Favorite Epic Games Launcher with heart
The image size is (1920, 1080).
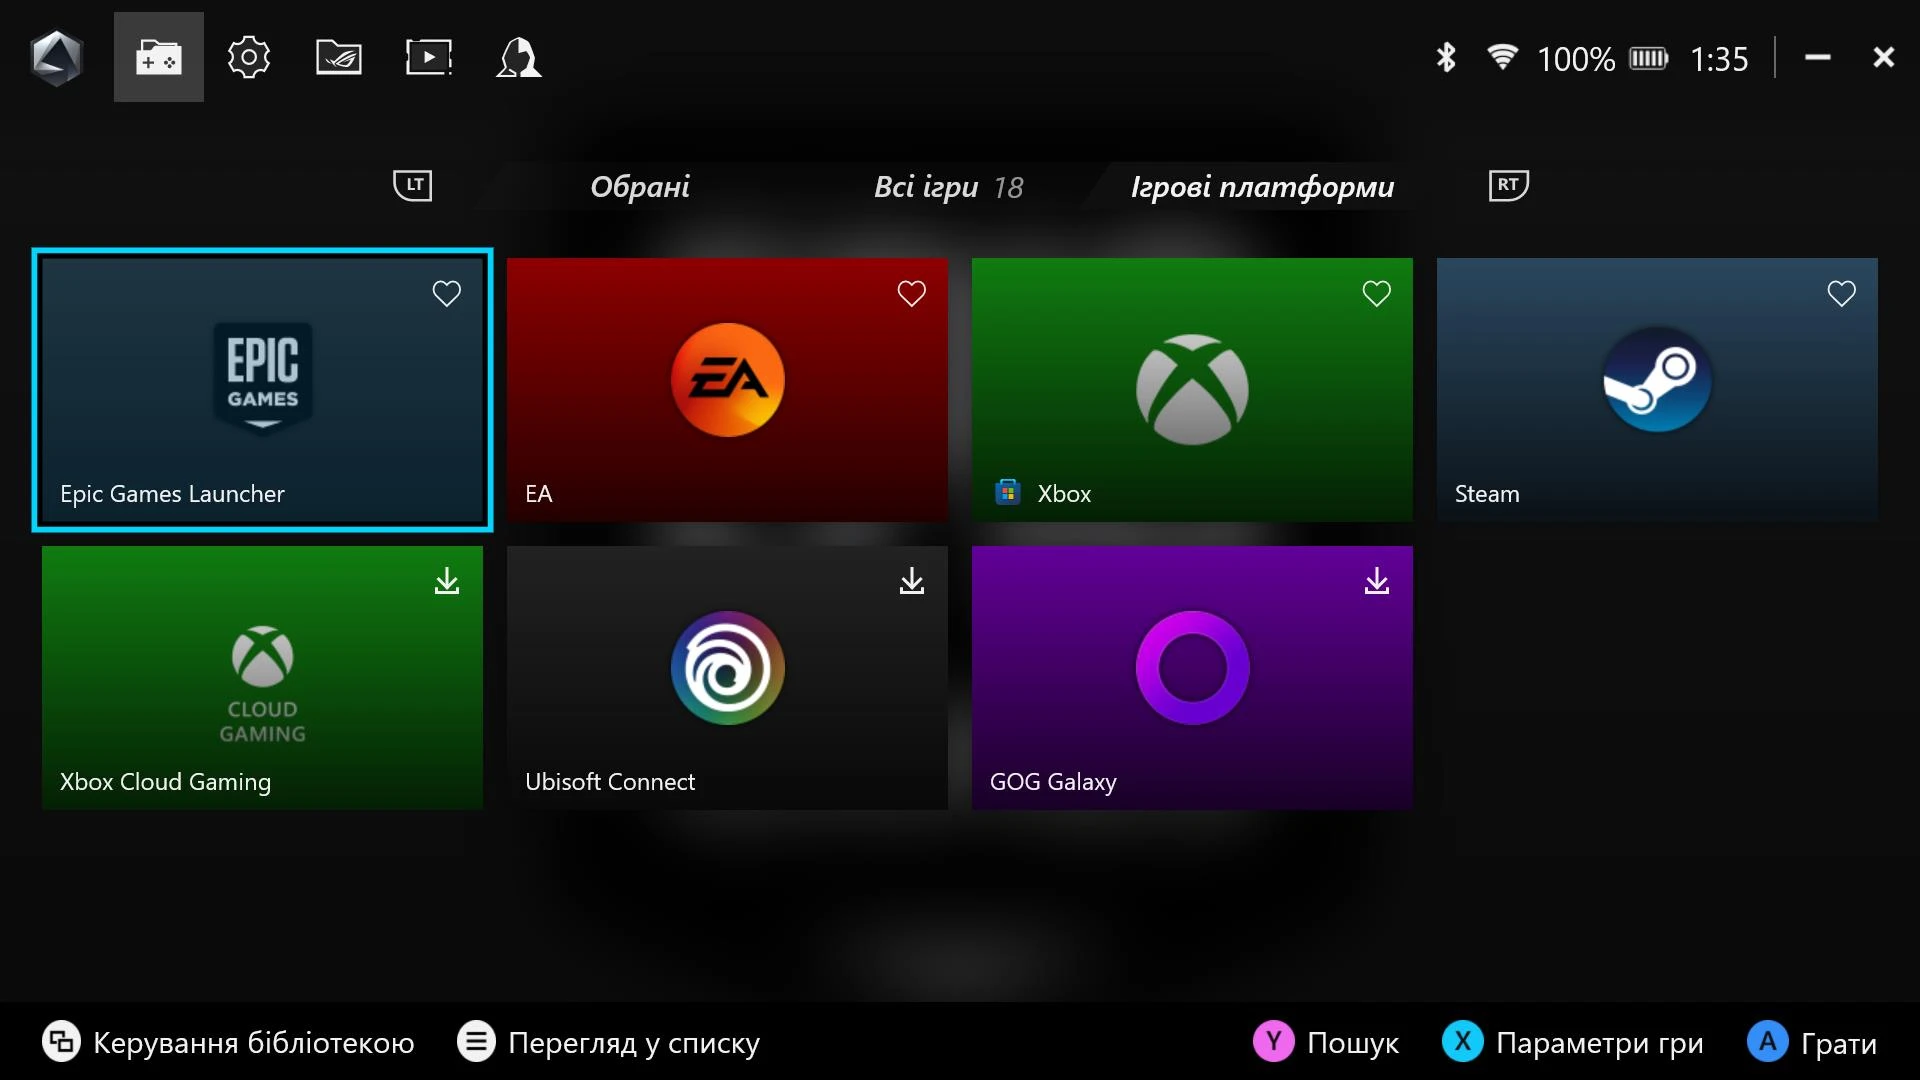click(447, 293)
